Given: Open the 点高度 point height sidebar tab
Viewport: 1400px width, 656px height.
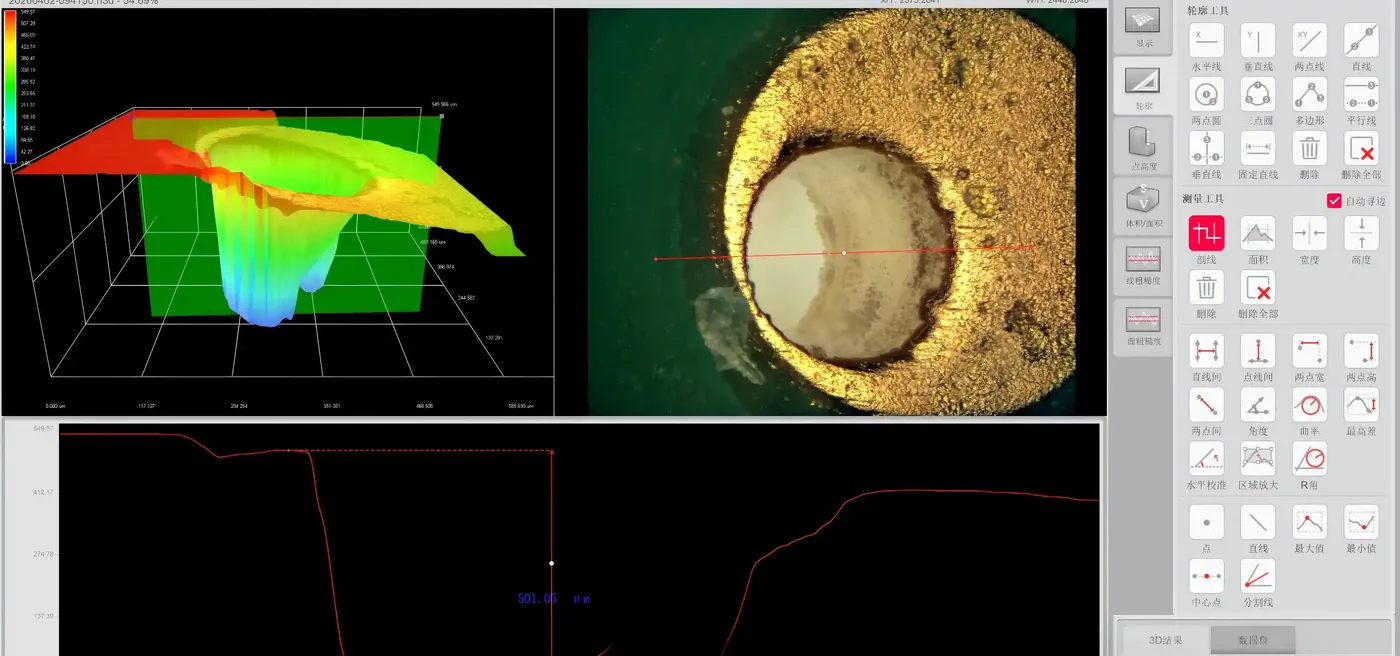Looking at the screenshot, I should tap(1143, 147).
